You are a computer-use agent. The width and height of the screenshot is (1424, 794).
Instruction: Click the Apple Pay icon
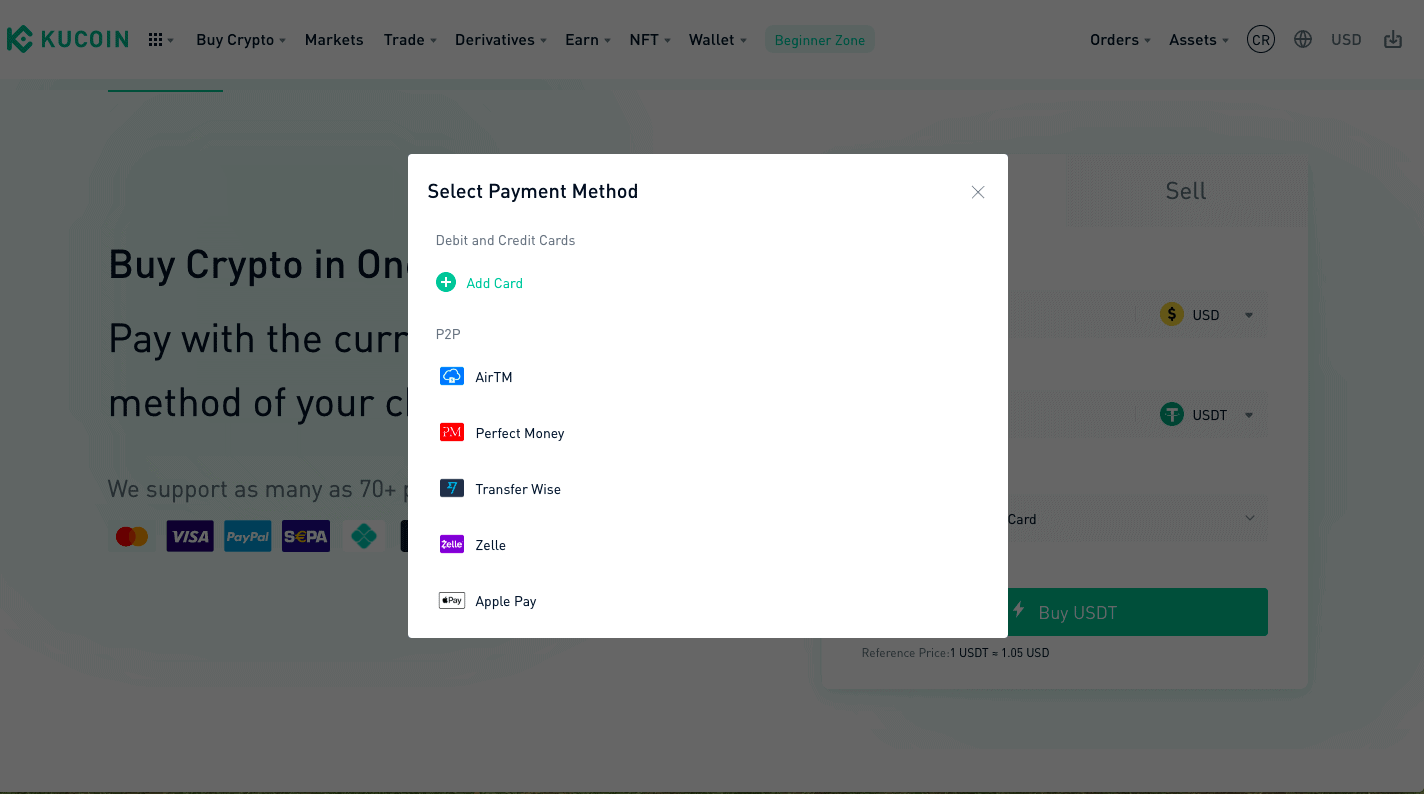pos(452,601)
